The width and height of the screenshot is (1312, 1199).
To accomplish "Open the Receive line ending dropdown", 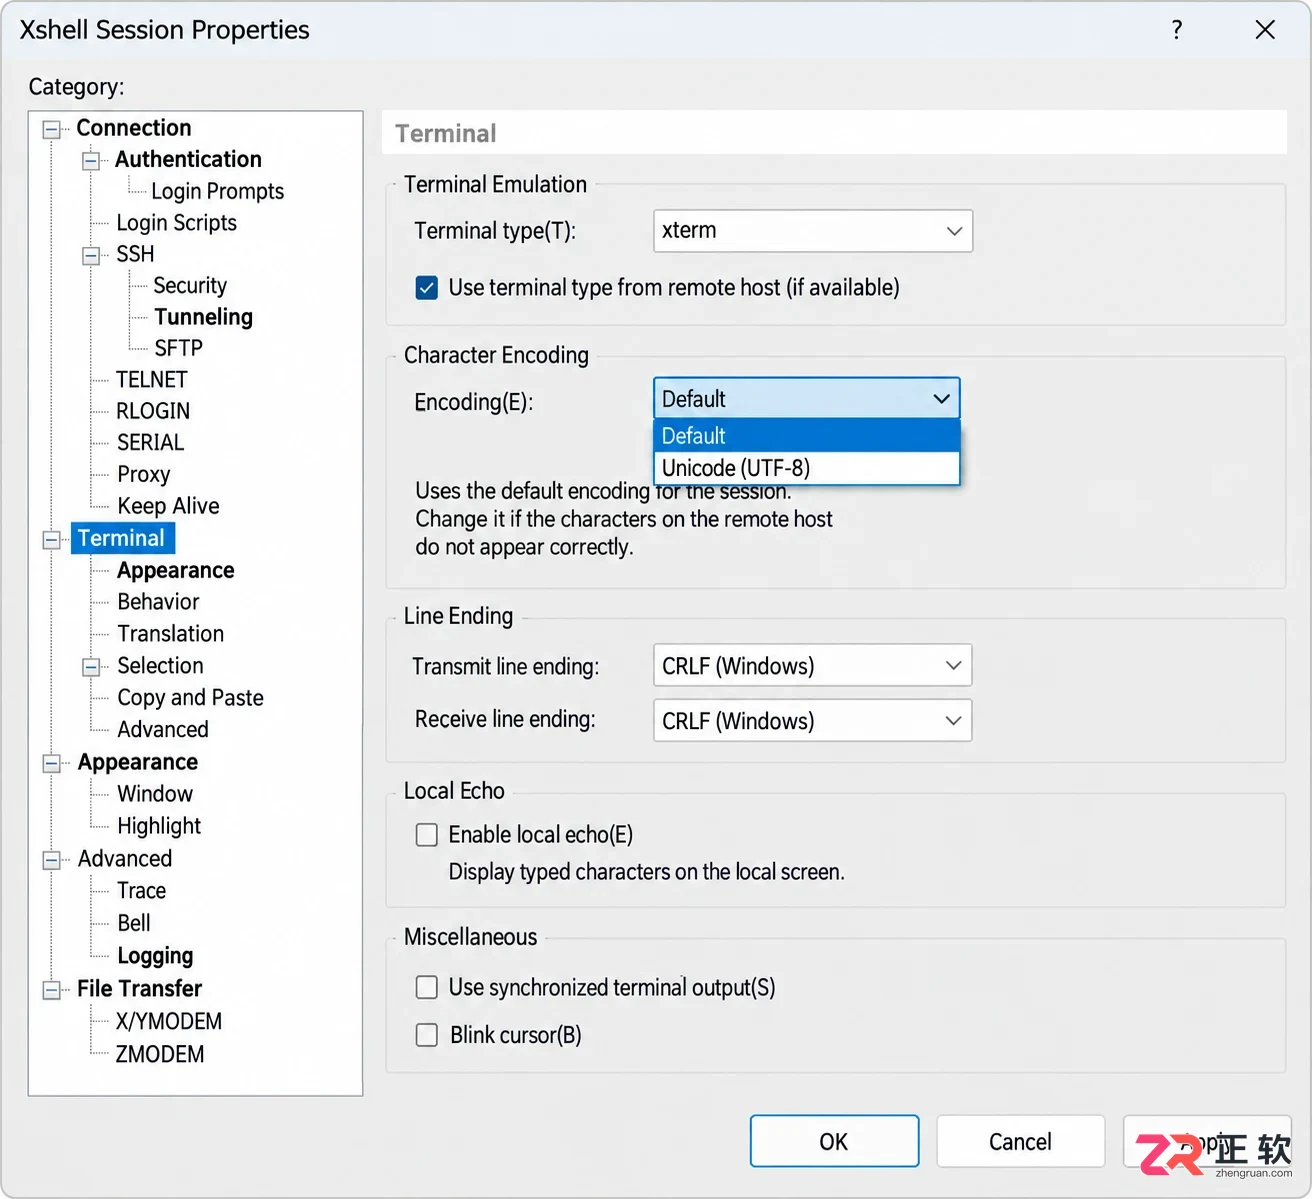I will tap(813, 721).
